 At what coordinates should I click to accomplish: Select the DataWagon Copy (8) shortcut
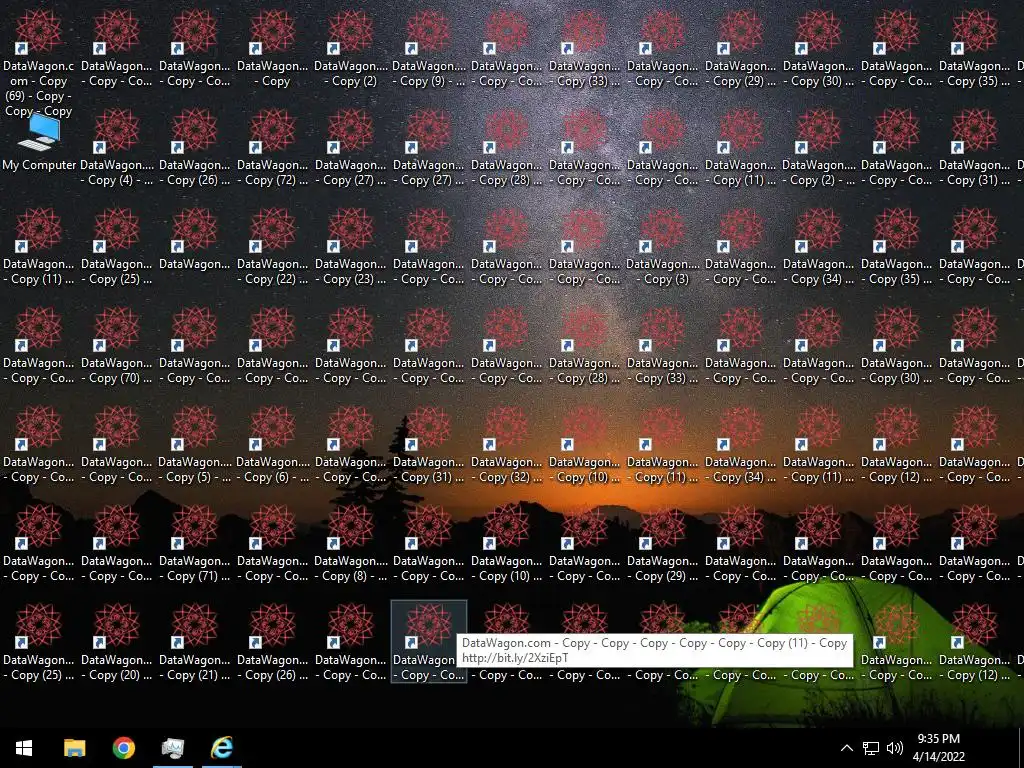[x=351, y=543]
